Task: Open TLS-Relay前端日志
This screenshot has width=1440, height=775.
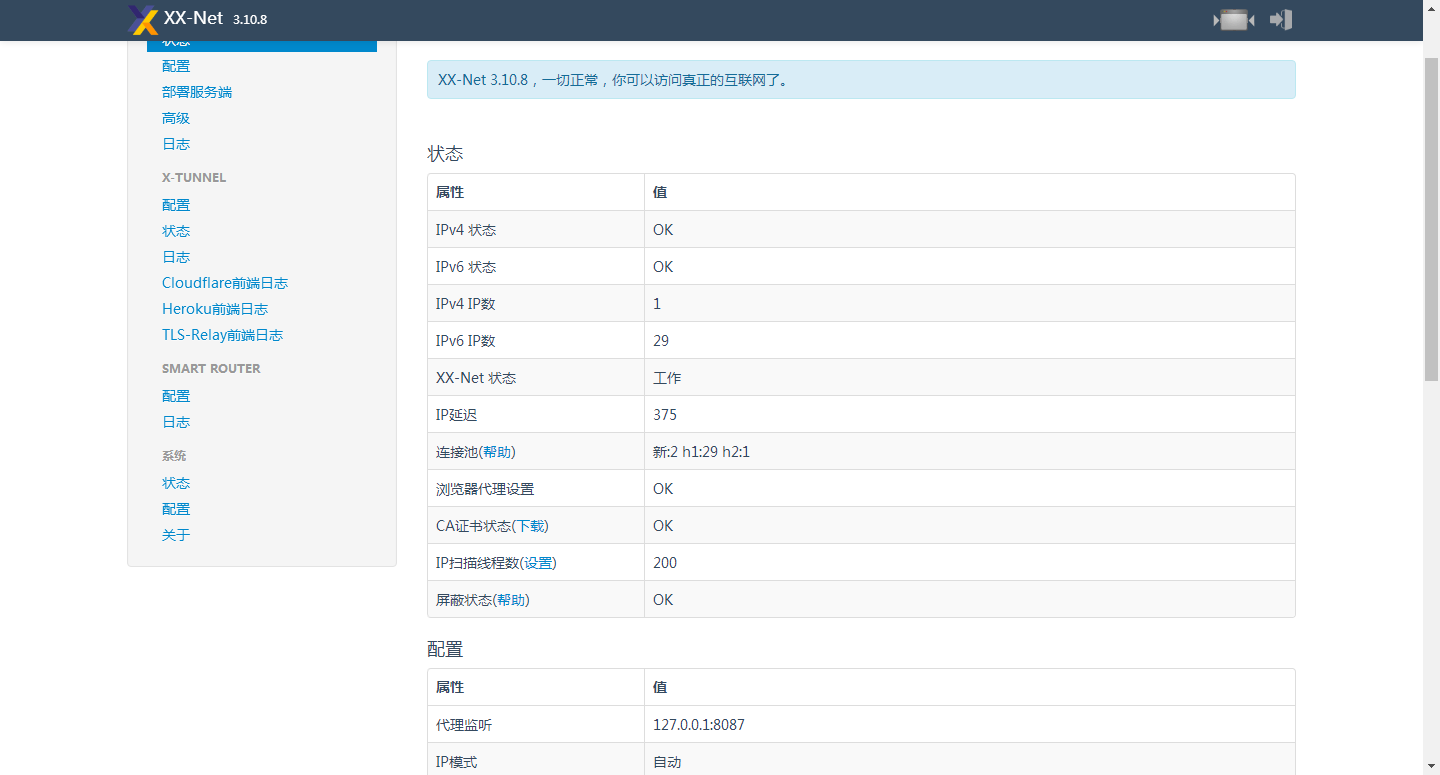Action: point(222,335)
